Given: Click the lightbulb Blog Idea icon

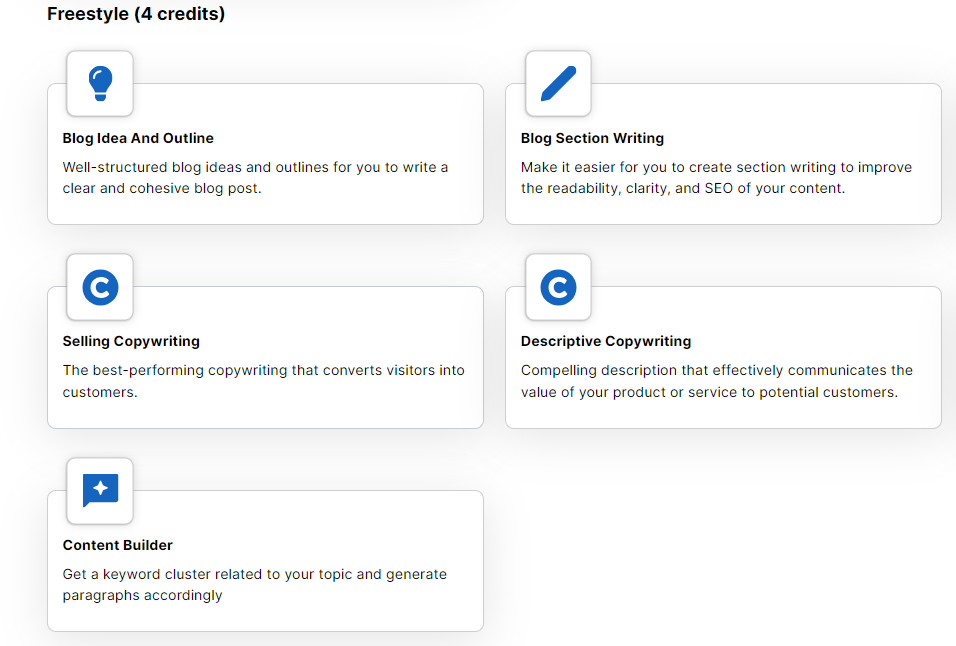Looking at the screenshot, I should point(100,83).
